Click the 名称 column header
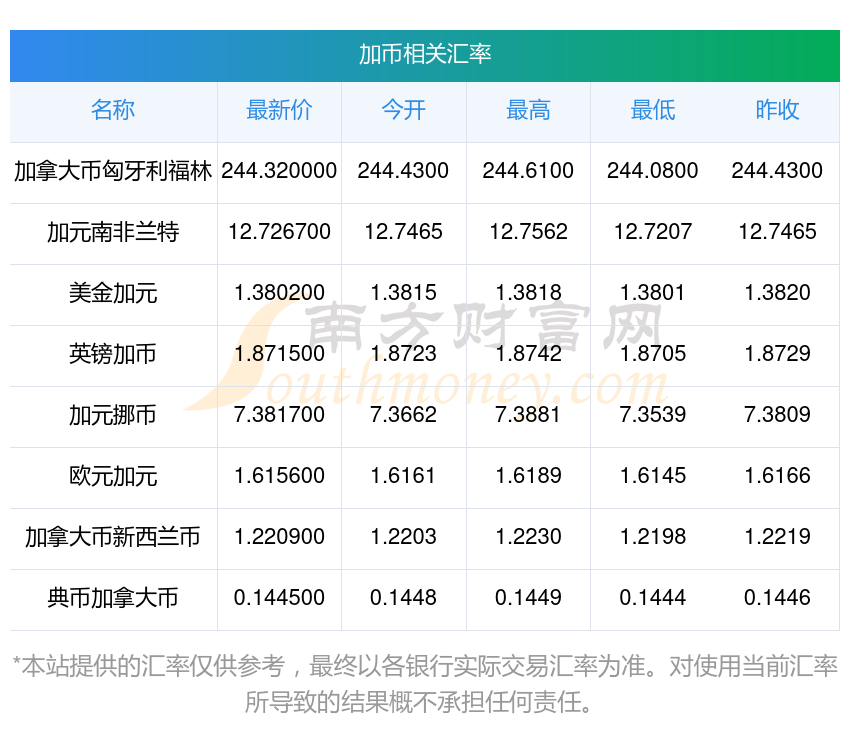Screen dimensions: 850x733 [x=113, y=110]
